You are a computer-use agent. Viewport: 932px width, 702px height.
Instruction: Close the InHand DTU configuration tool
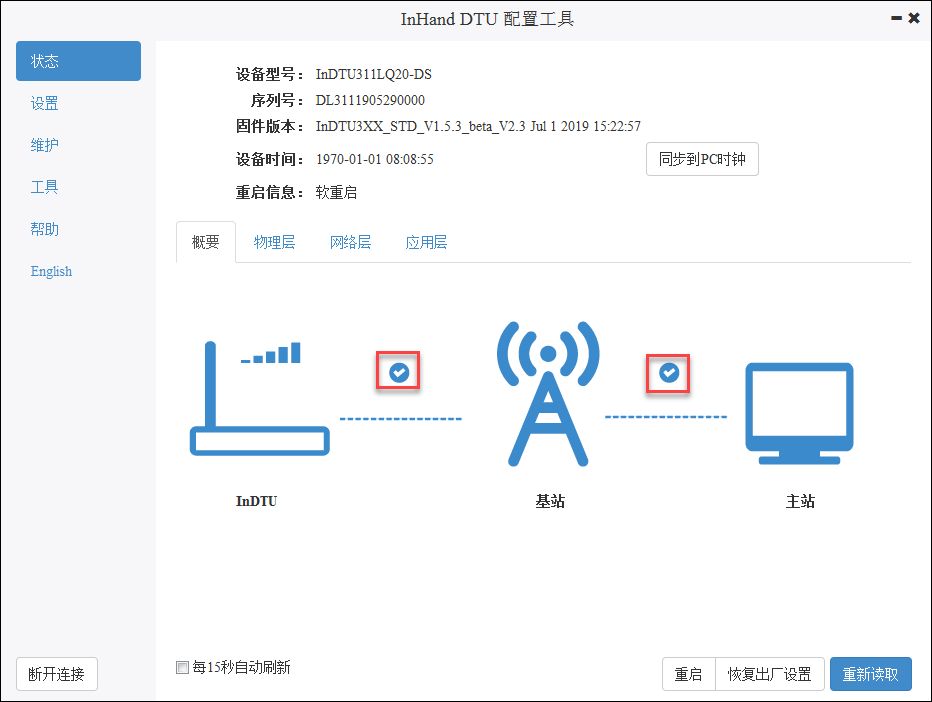[914, 18]
